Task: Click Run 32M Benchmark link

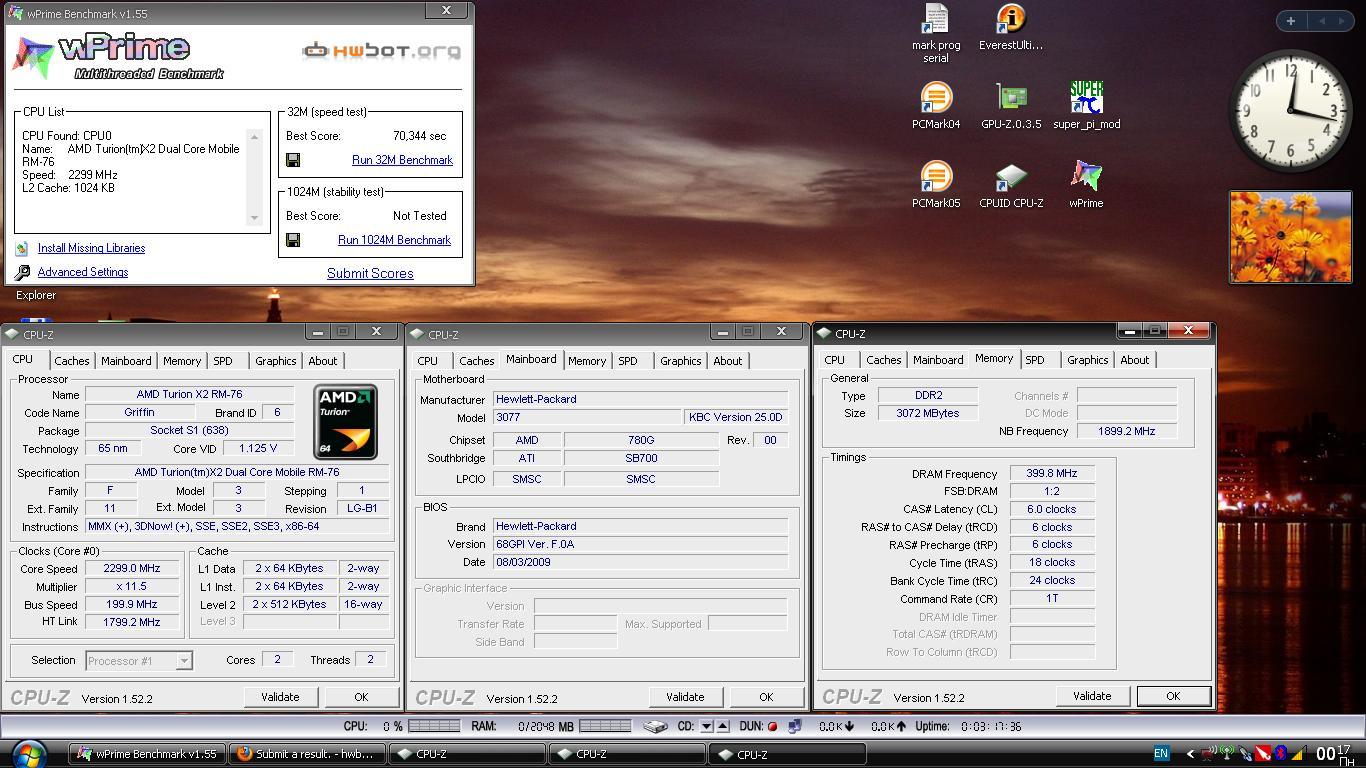Action: [x=402, y=160]
